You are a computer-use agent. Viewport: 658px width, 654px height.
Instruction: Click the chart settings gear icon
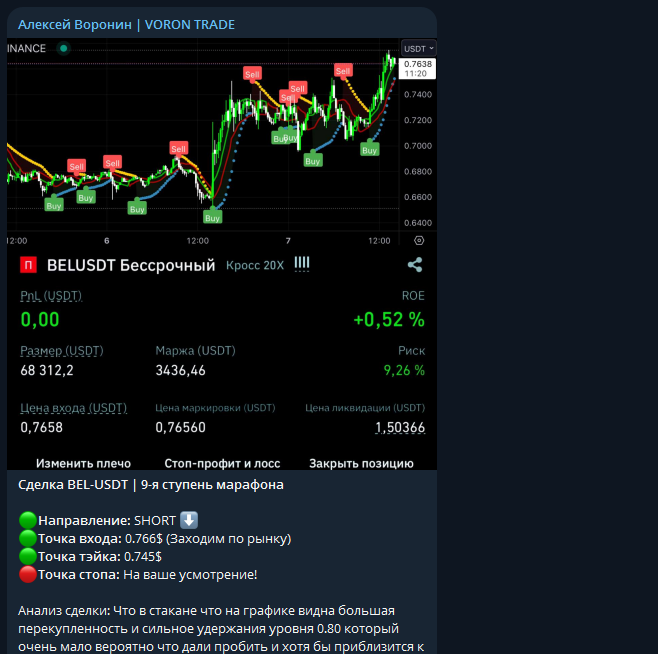pyautogui.click(x=419, y=241)
